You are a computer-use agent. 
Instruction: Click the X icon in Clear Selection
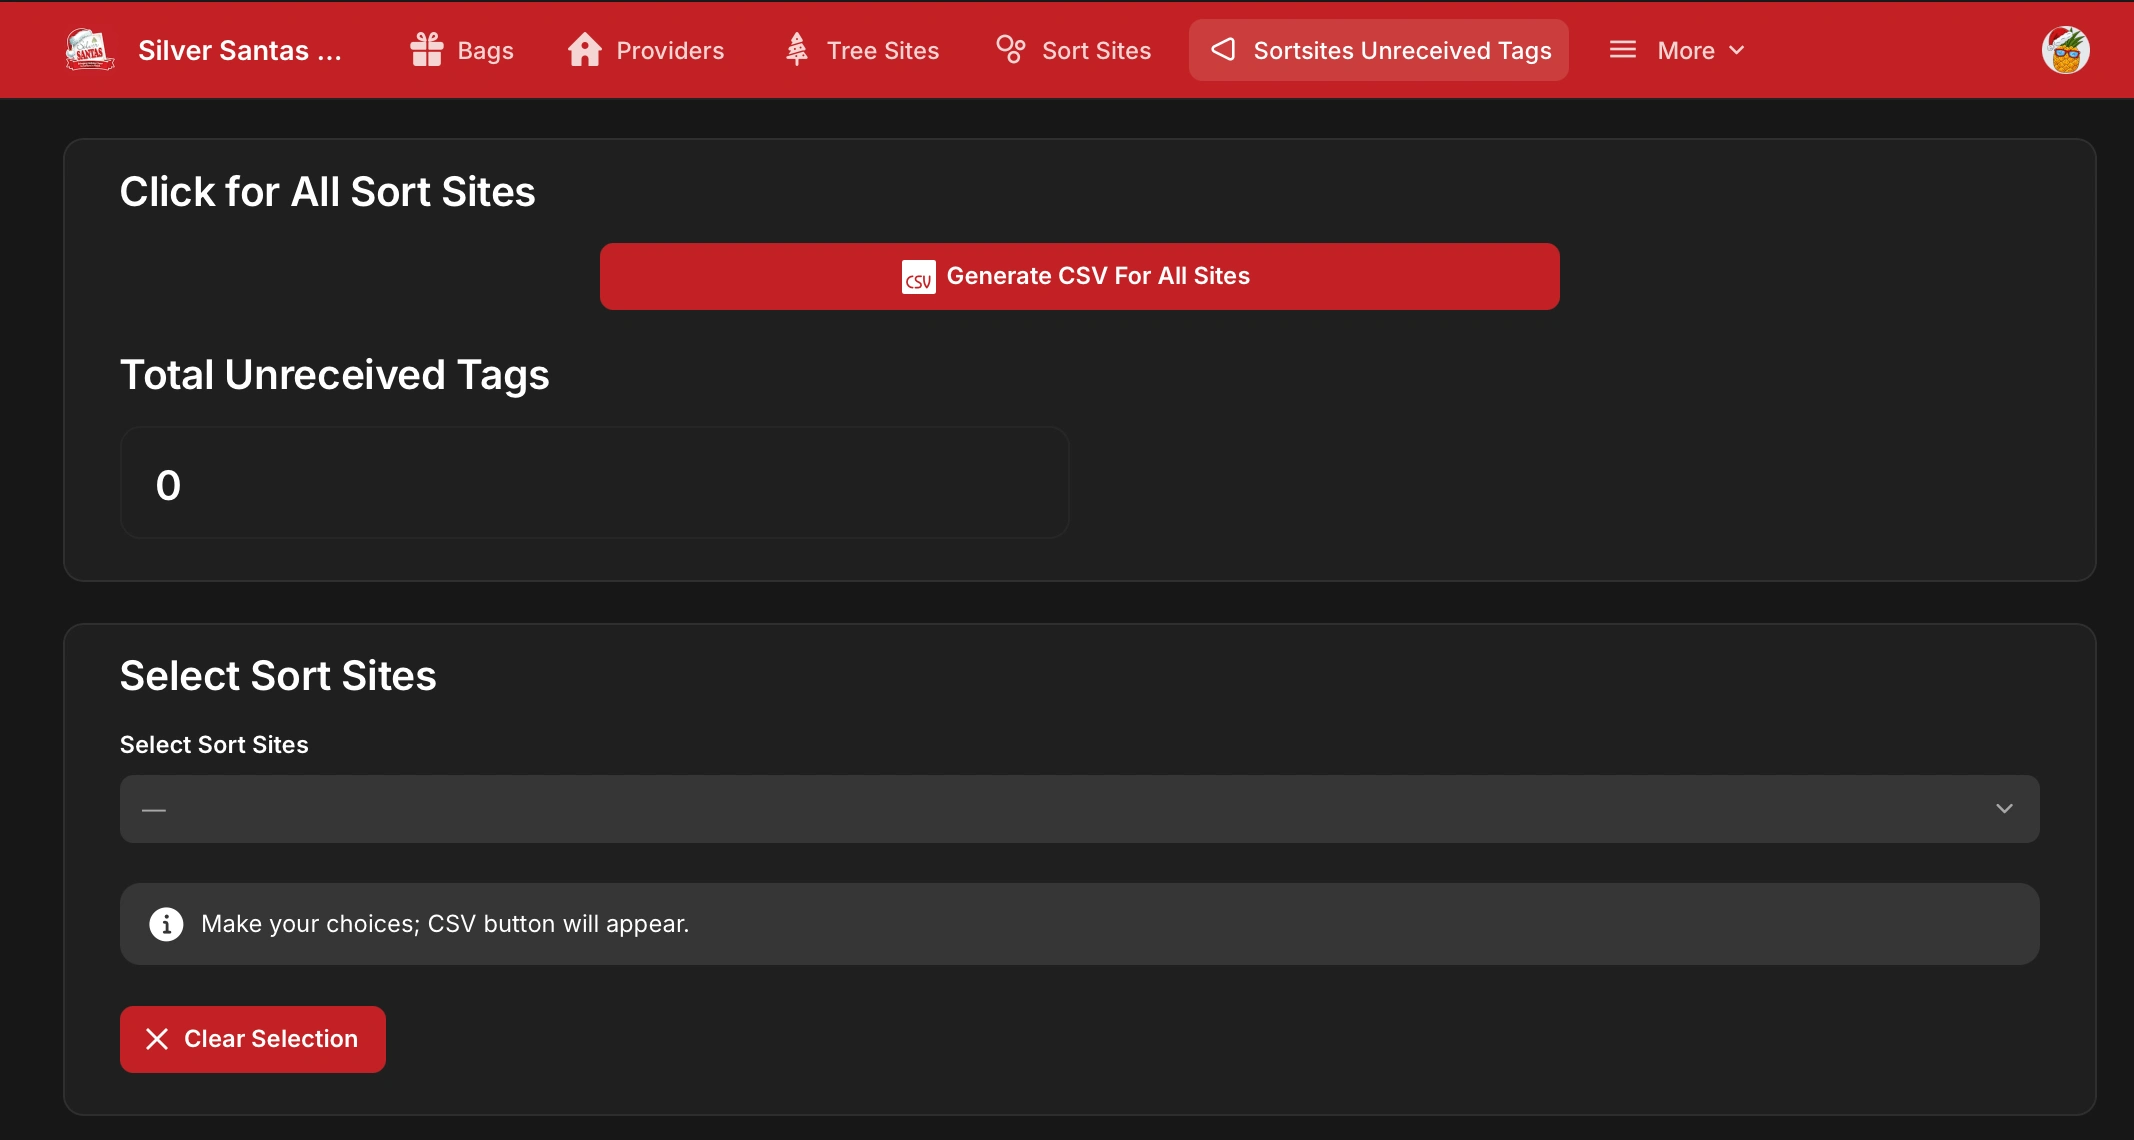(x=157, y=1039)
